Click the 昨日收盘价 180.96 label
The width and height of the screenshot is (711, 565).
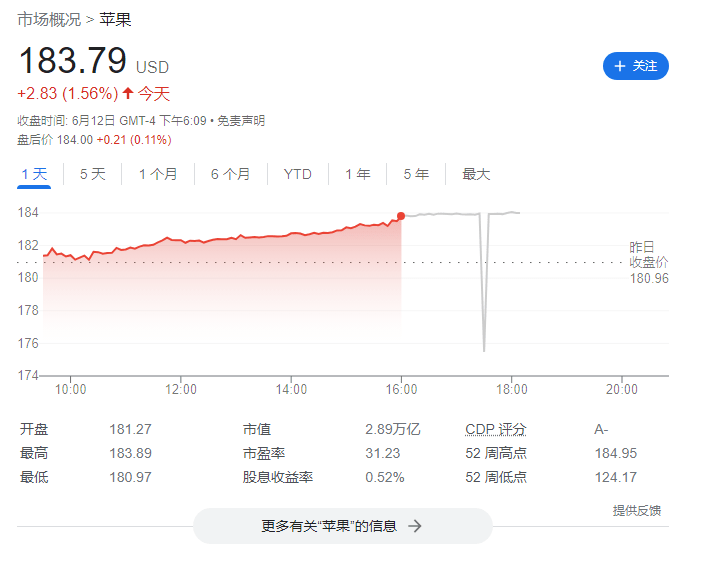649,263
